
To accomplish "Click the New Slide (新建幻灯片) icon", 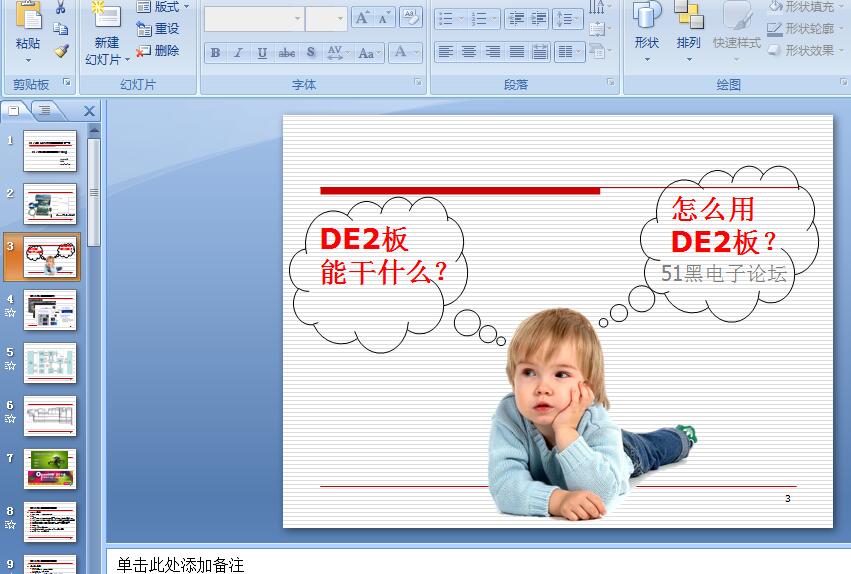I will click(106, 15).
